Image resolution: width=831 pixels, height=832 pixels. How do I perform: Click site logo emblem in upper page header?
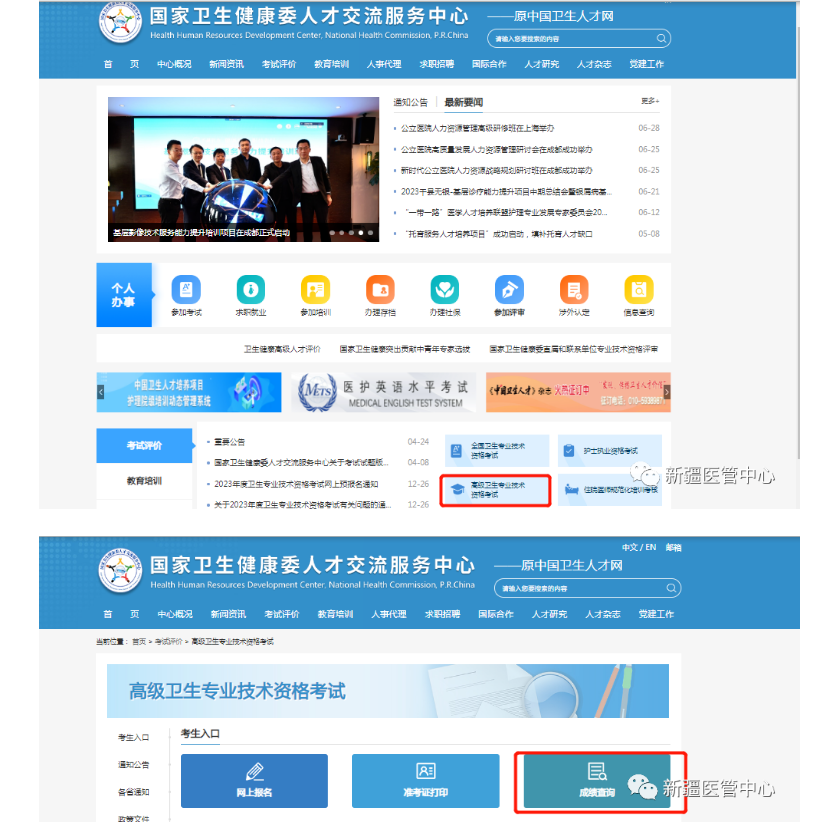click(120, 21)
